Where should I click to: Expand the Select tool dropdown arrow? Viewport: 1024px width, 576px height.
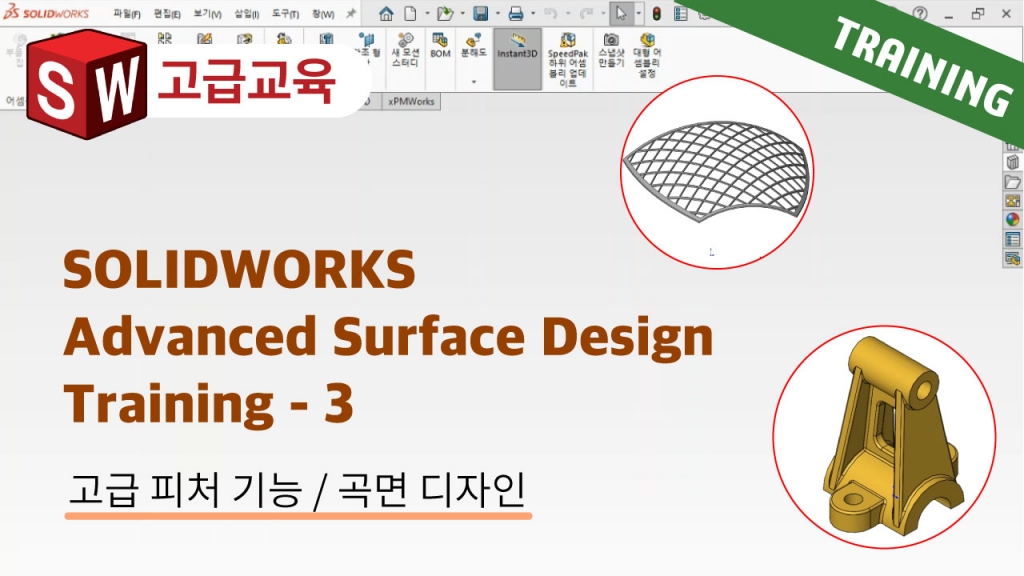point(638,13)
